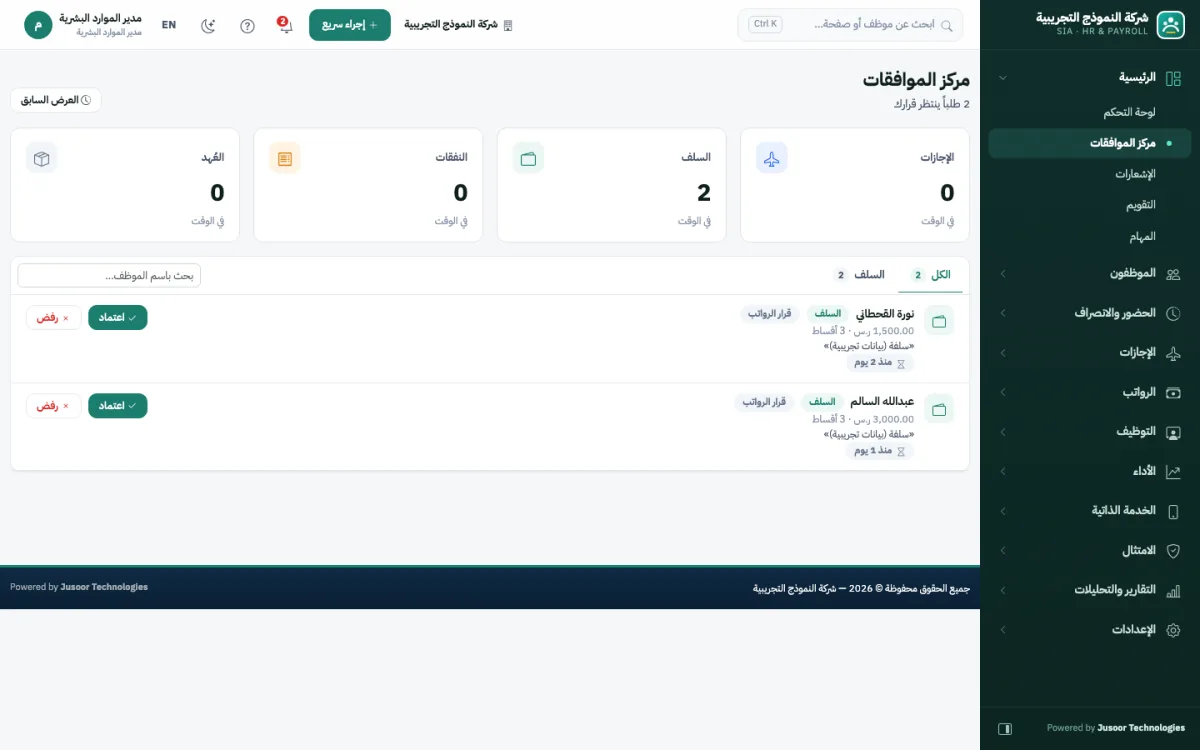Approve عبدالله السالم's advance request
The height and width of the screenshot is (750, 1200).
(x=118, y=405)
